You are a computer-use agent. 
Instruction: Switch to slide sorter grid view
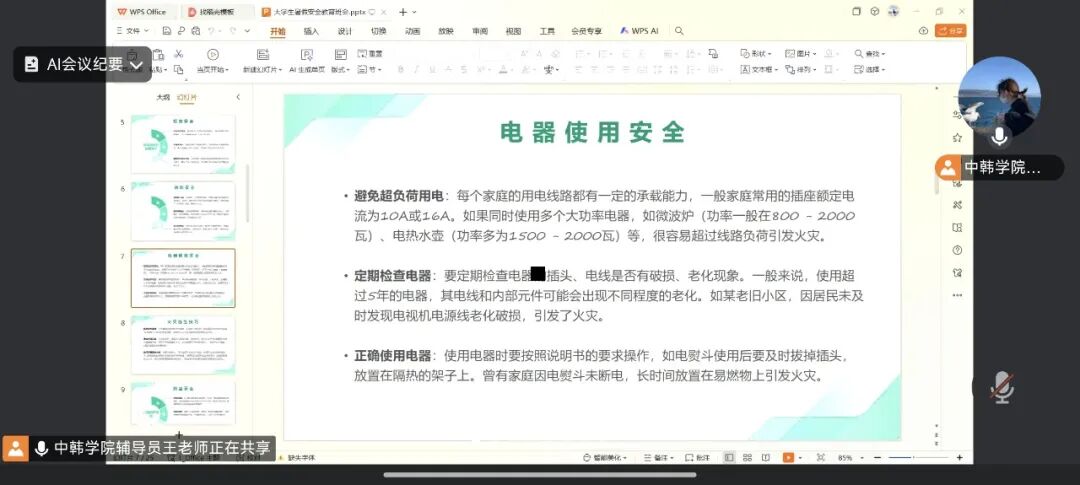pos(748,457)
